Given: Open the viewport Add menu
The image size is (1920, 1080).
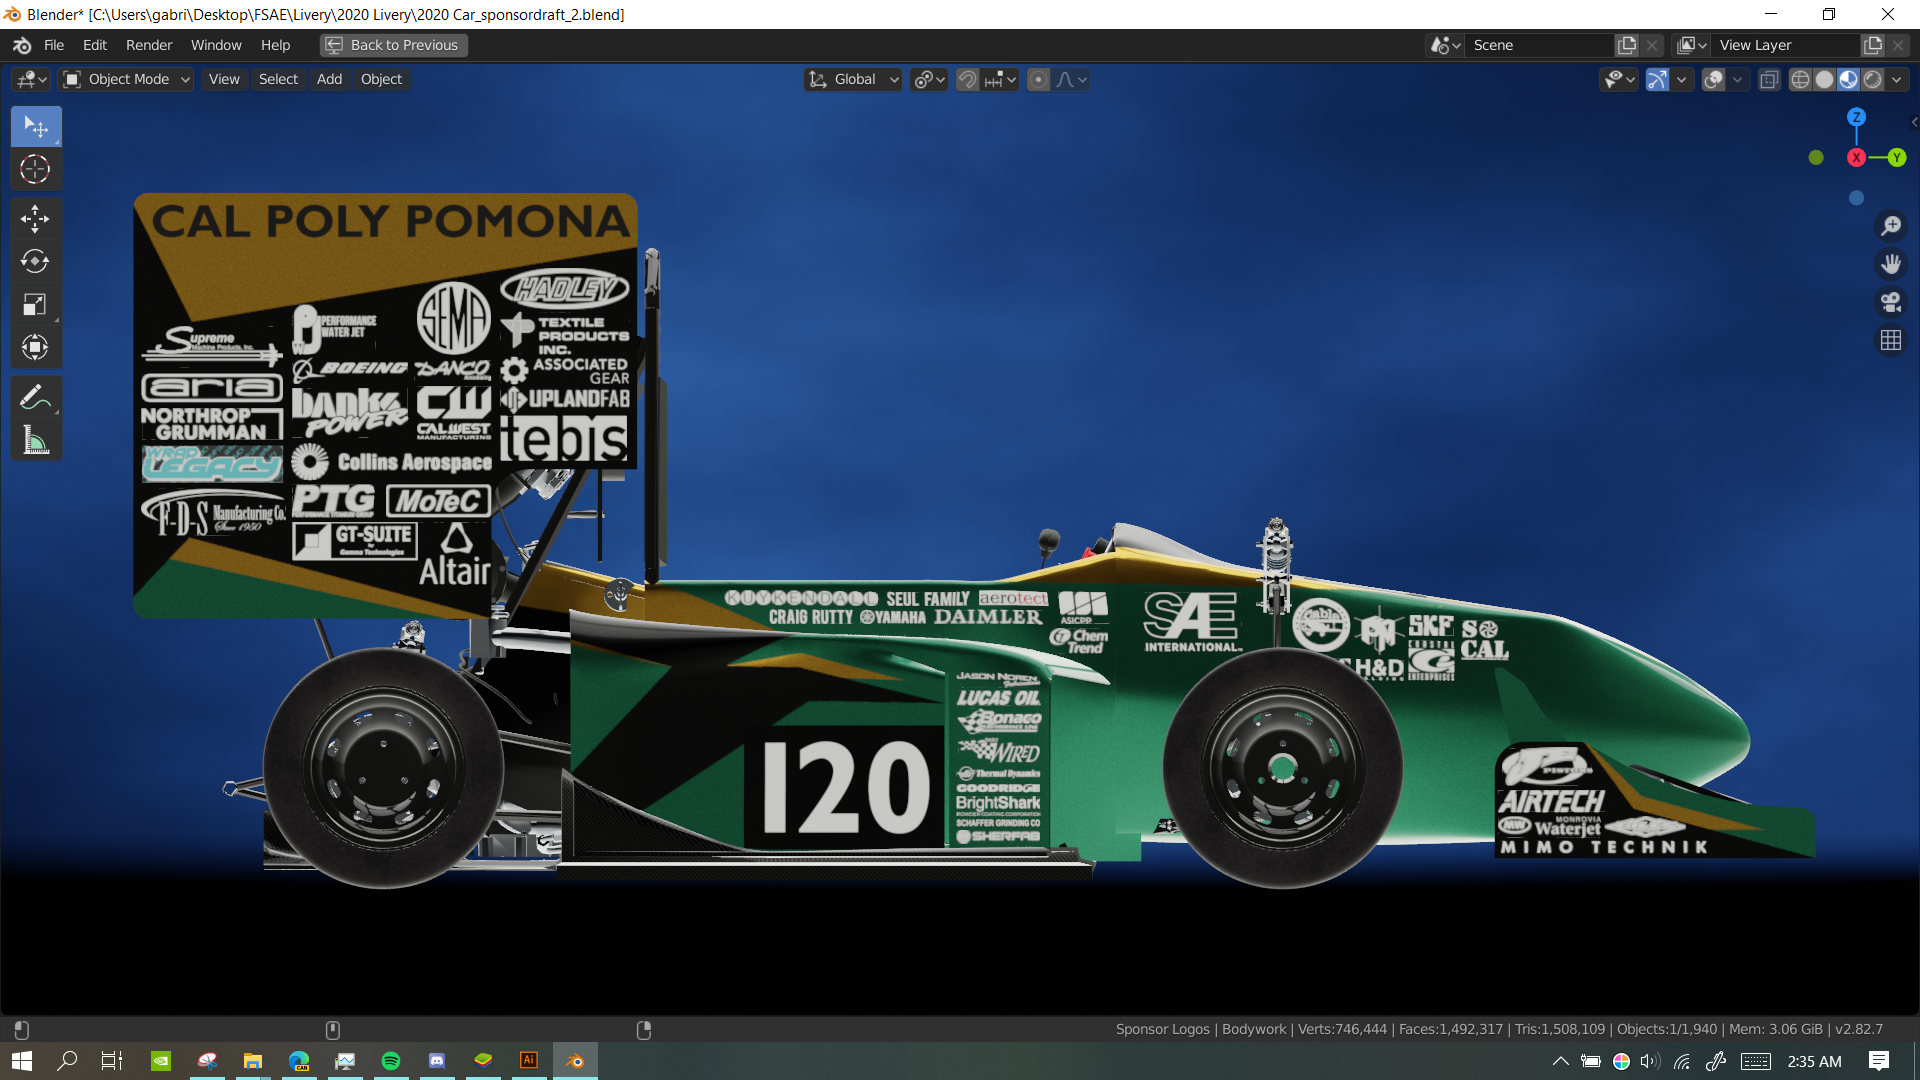Looking at the screenshot, I should (x=329, y=80).
